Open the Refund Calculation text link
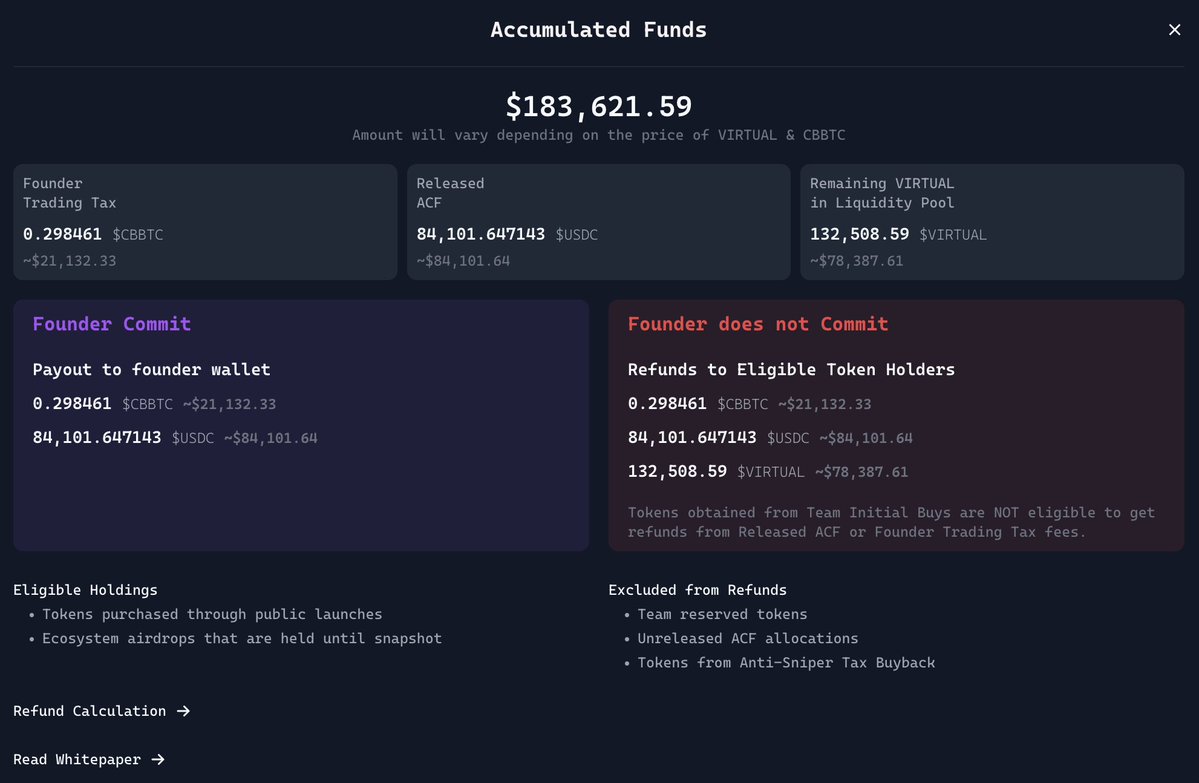The height and width of the screenshot is (783, 1199). point(90,711)
